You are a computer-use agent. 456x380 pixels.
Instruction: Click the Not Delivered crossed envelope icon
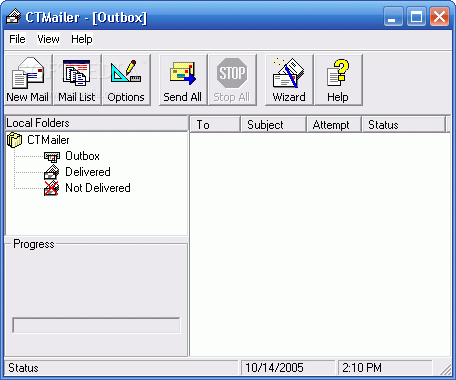tap(52, 188)
